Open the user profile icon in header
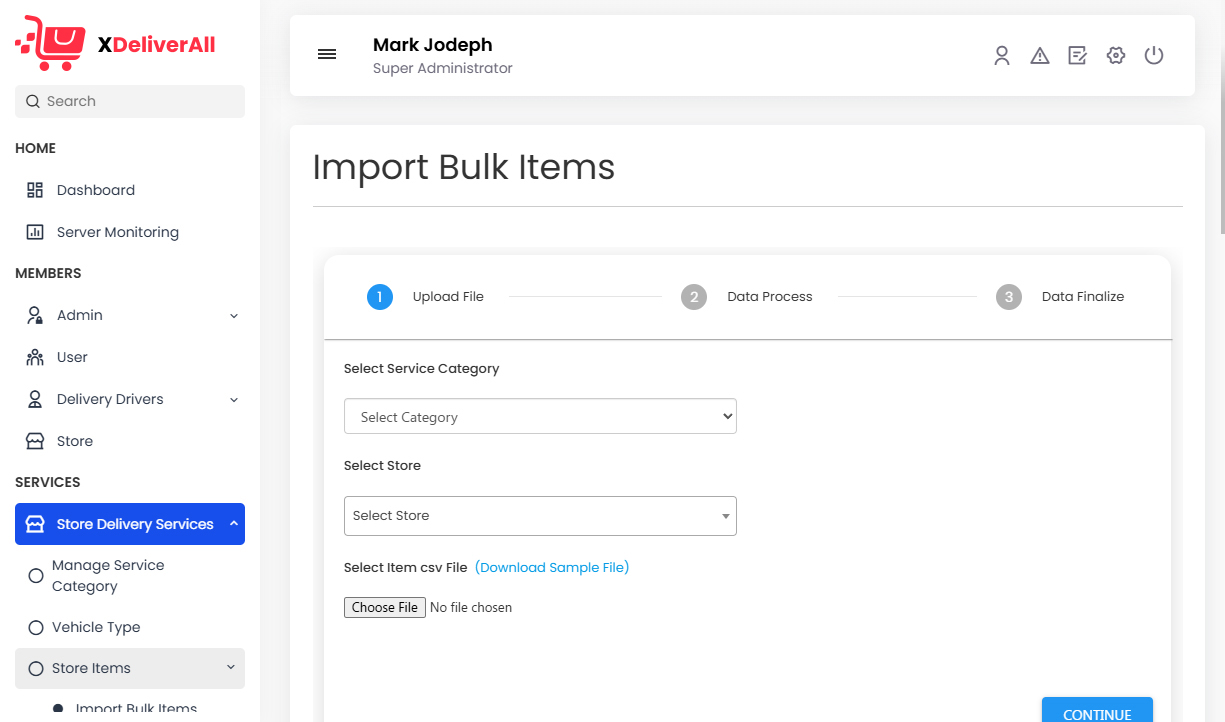Screen dimensions: 1225x722 click(x=1001, y=56)
